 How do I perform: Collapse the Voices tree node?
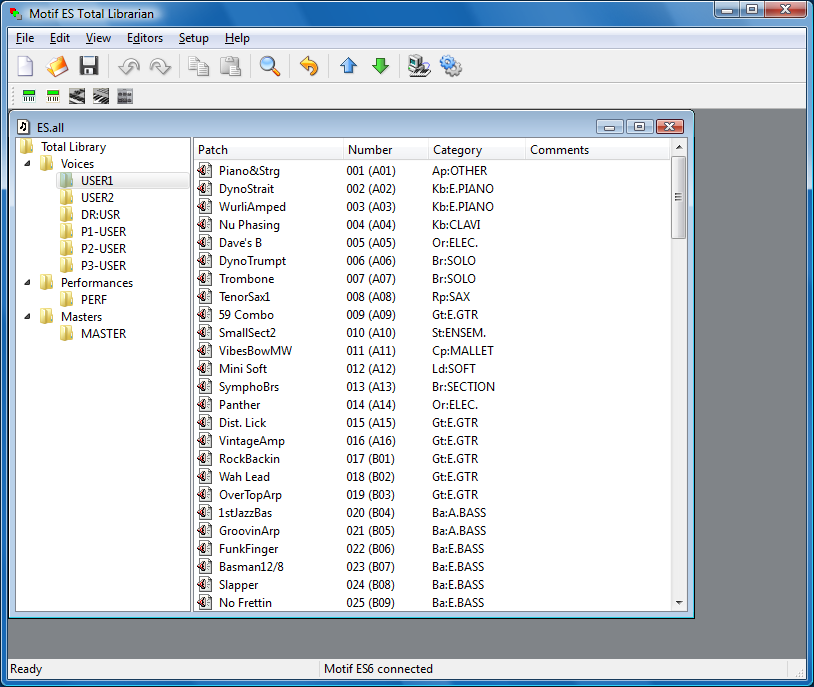click(x=26, y=164)
